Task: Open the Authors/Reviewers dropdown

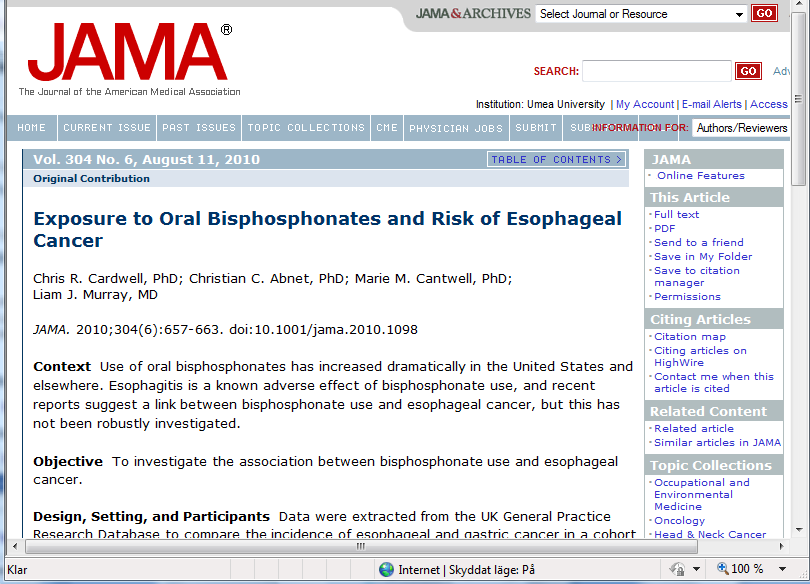Action: point(741,128)
